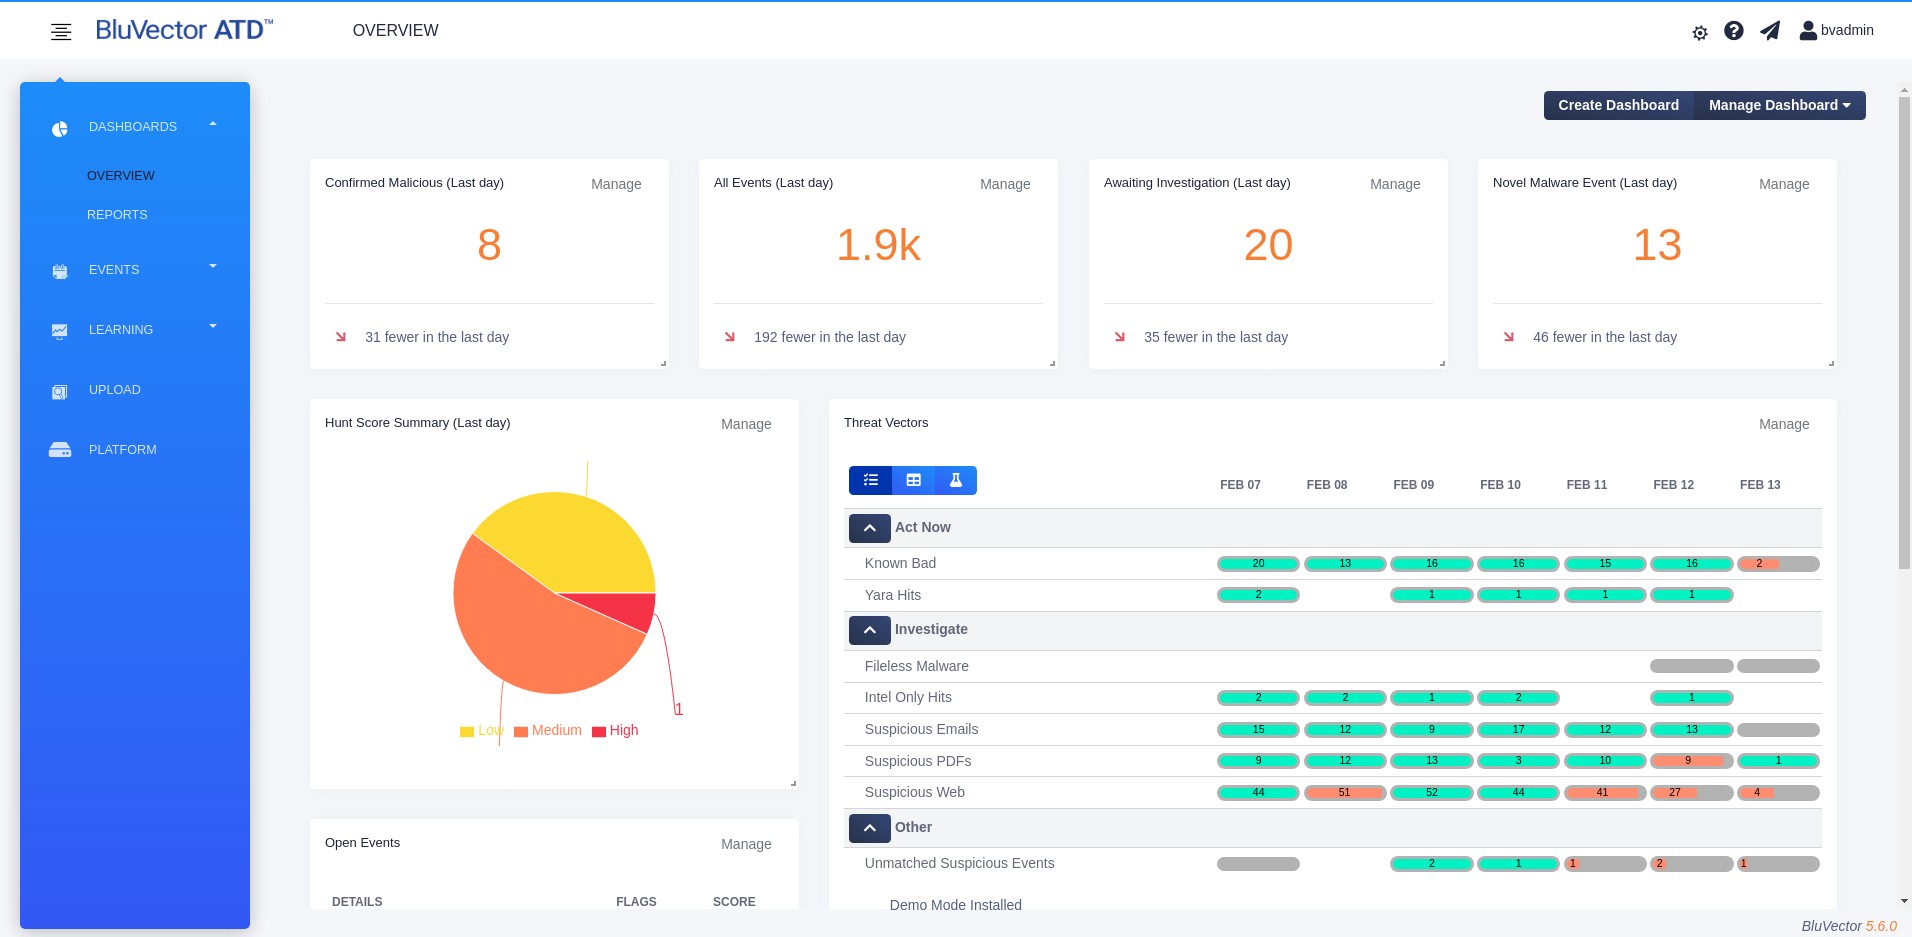The height and width of the screenshot is (937, 1912).
Task: Click the paper plane send icon
Action: pos(1770,31)
